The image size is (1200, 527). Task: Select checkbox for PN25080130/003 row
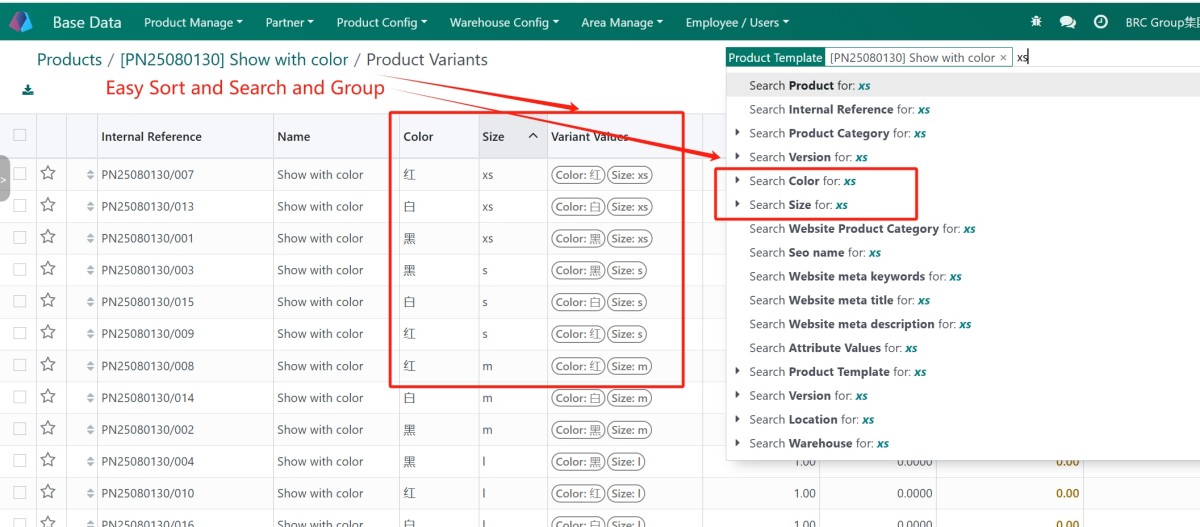tap(20, 270)
